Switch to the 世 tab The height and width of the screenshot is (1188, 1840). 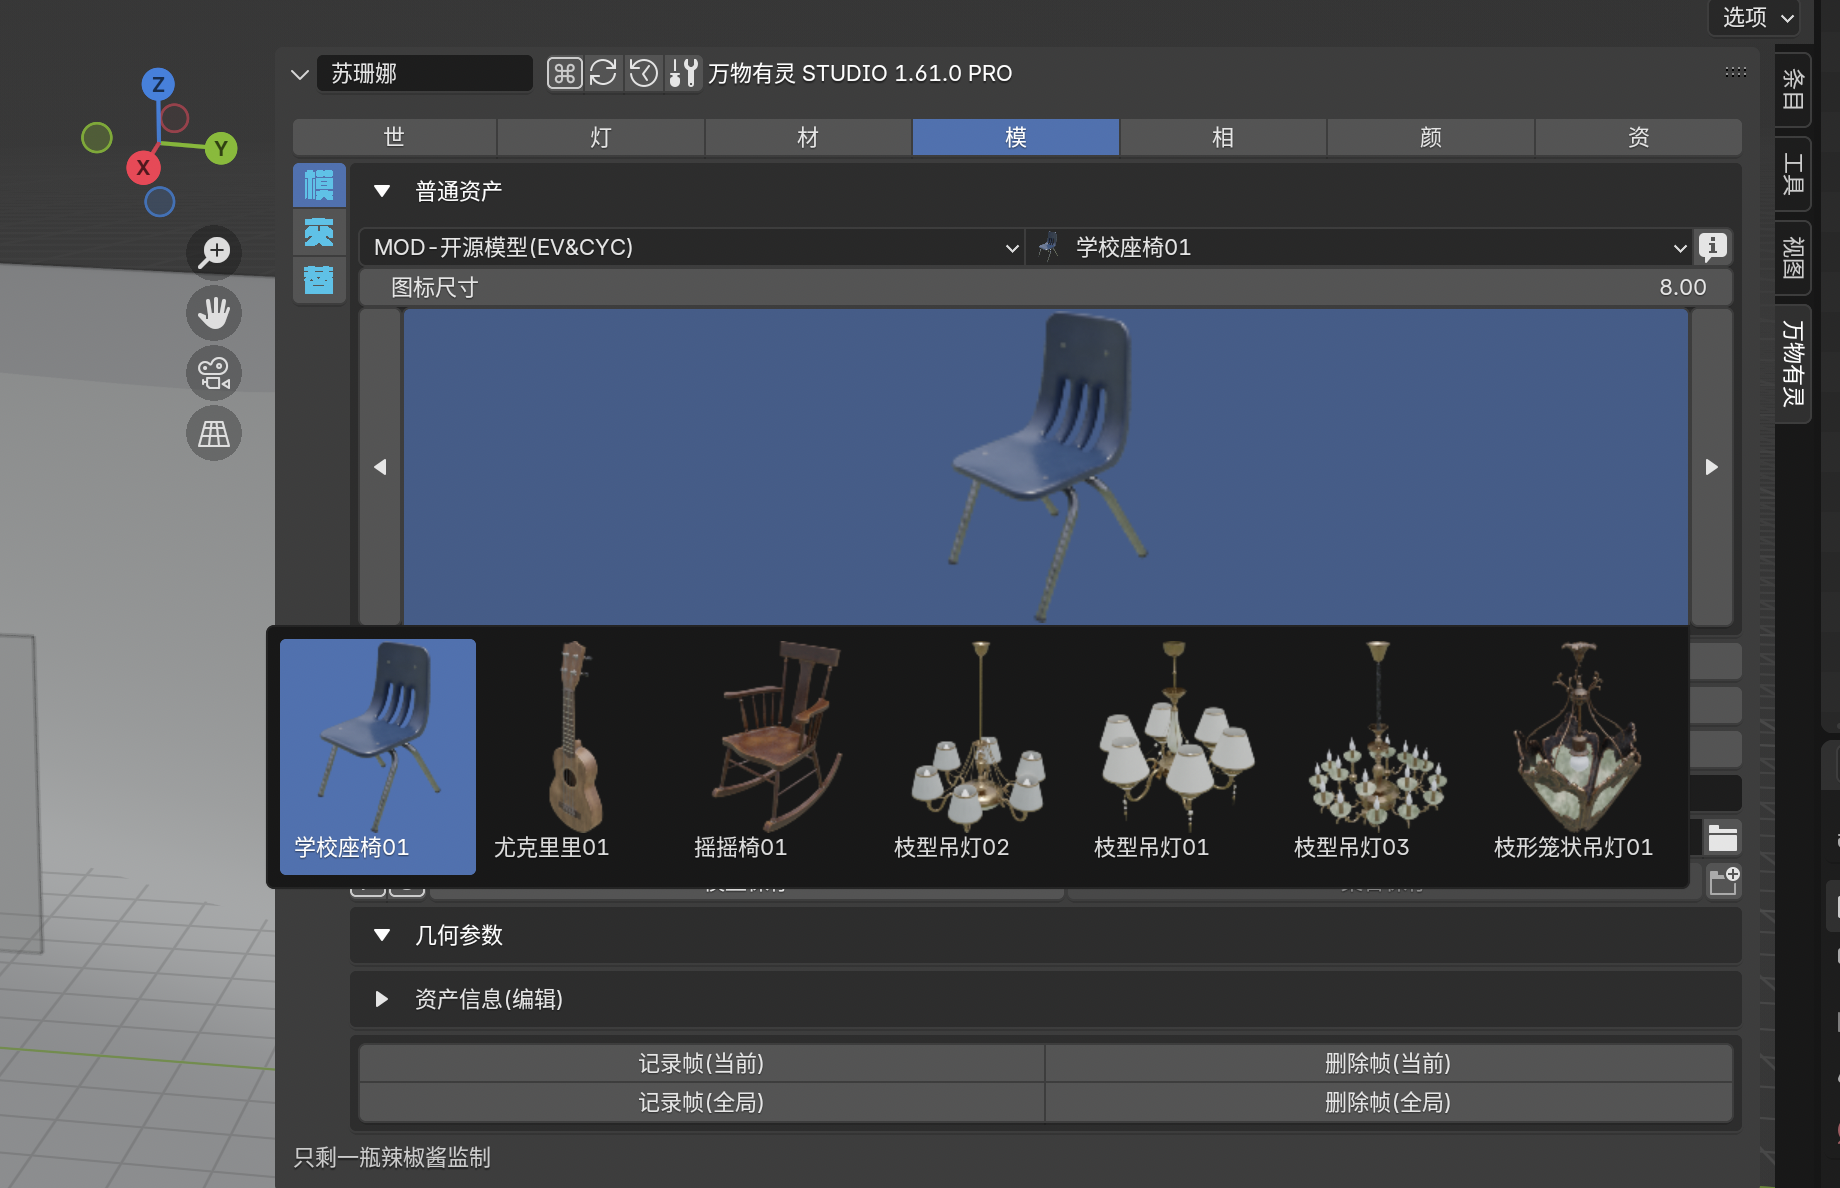395,137
